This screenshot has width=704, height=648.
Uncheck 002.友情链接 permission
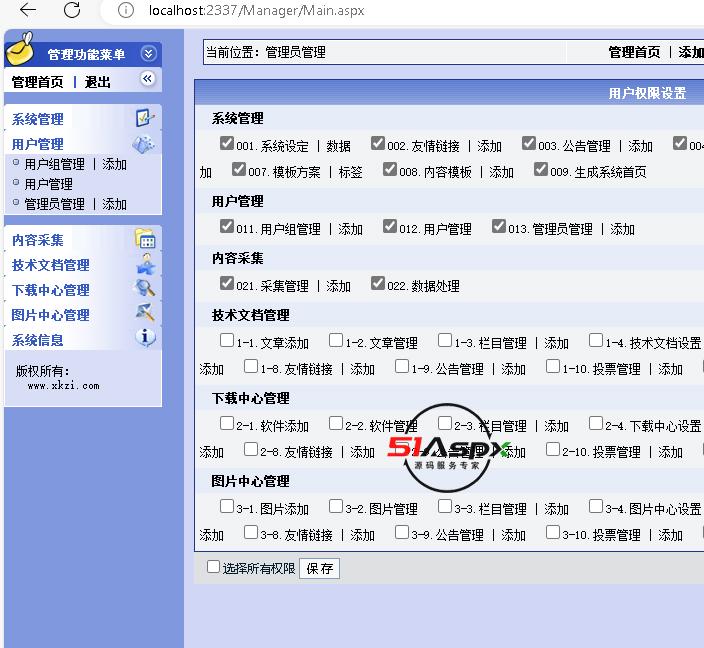[x=378, y=143]
